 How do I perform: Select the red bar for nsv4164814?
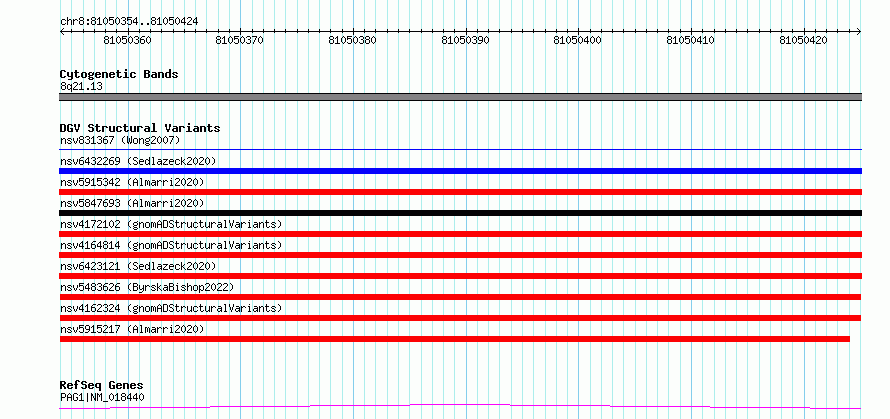point(460,255)
